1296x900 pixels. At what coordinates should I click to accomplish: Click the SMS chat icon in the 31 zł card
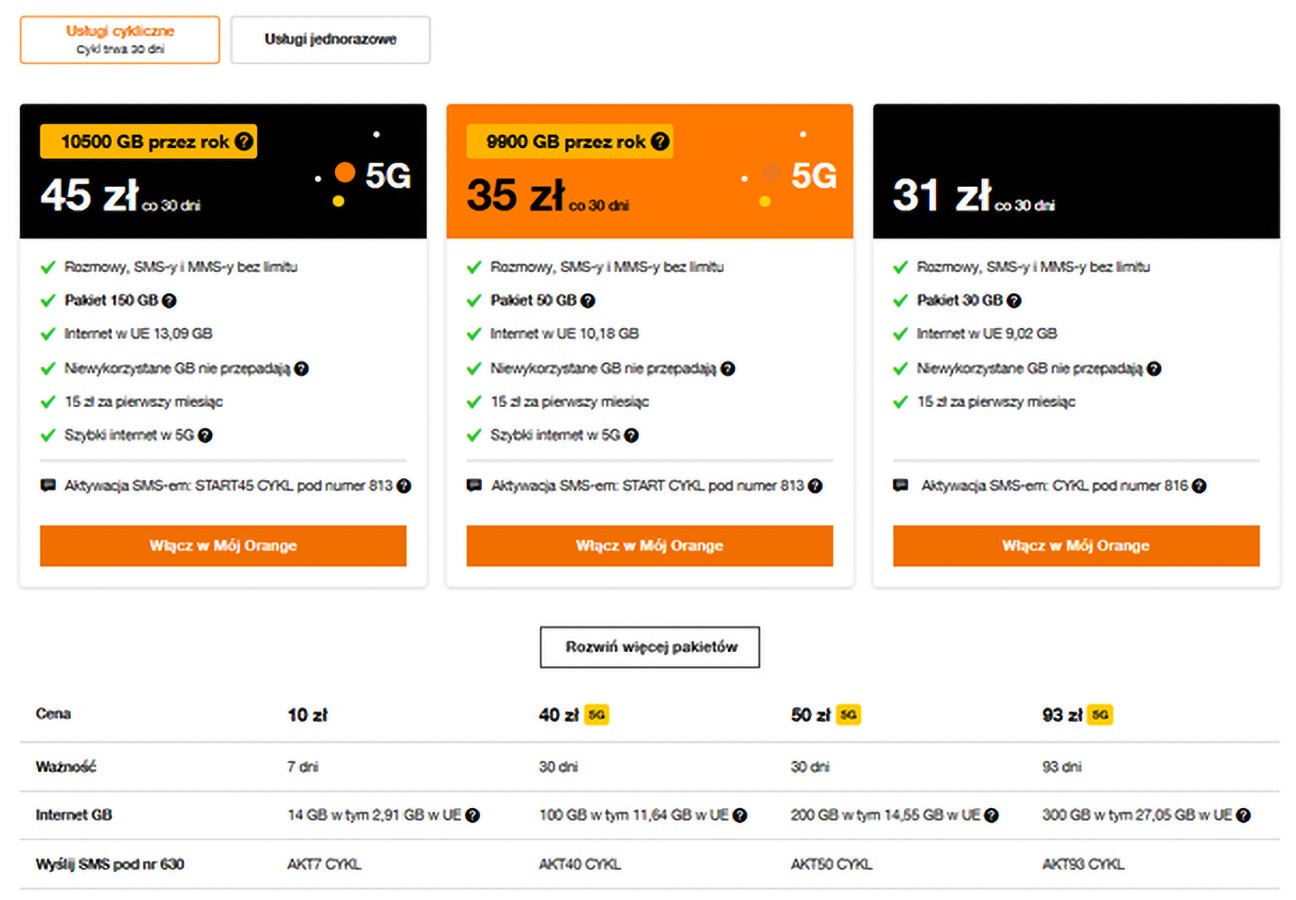(x=901, y=485)
